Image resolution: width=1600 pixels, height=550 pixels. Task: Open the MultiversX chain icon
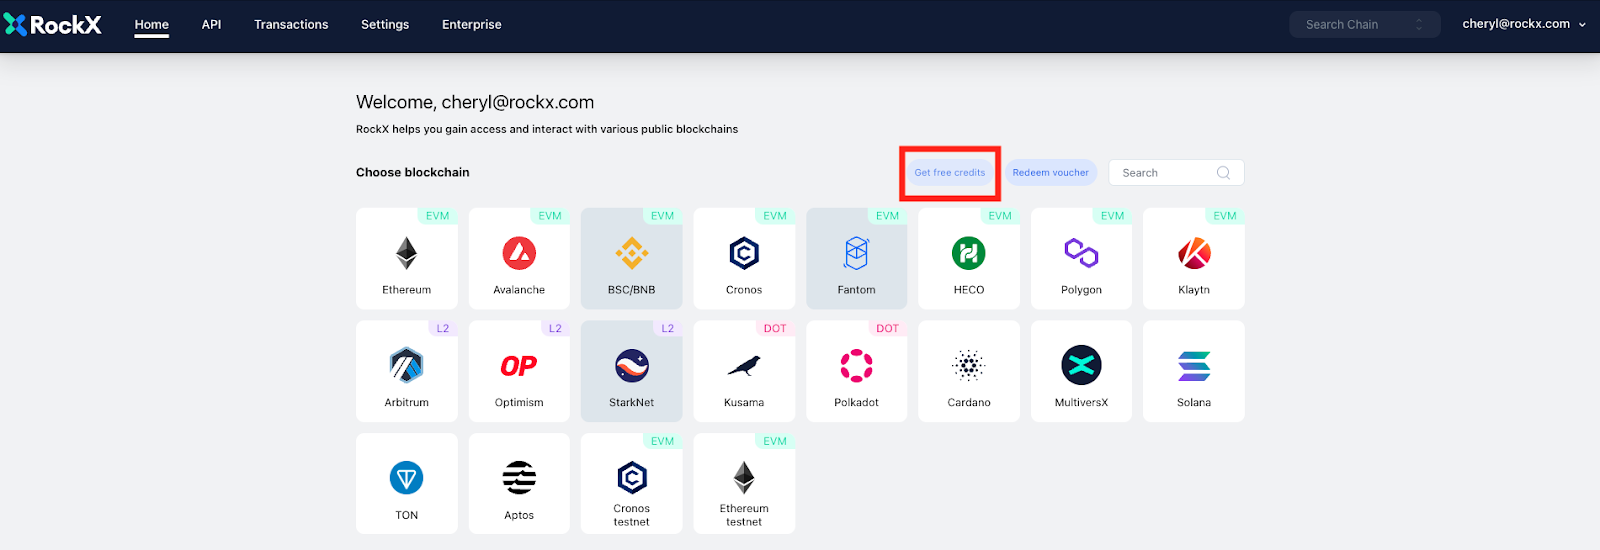[1081, 366]
